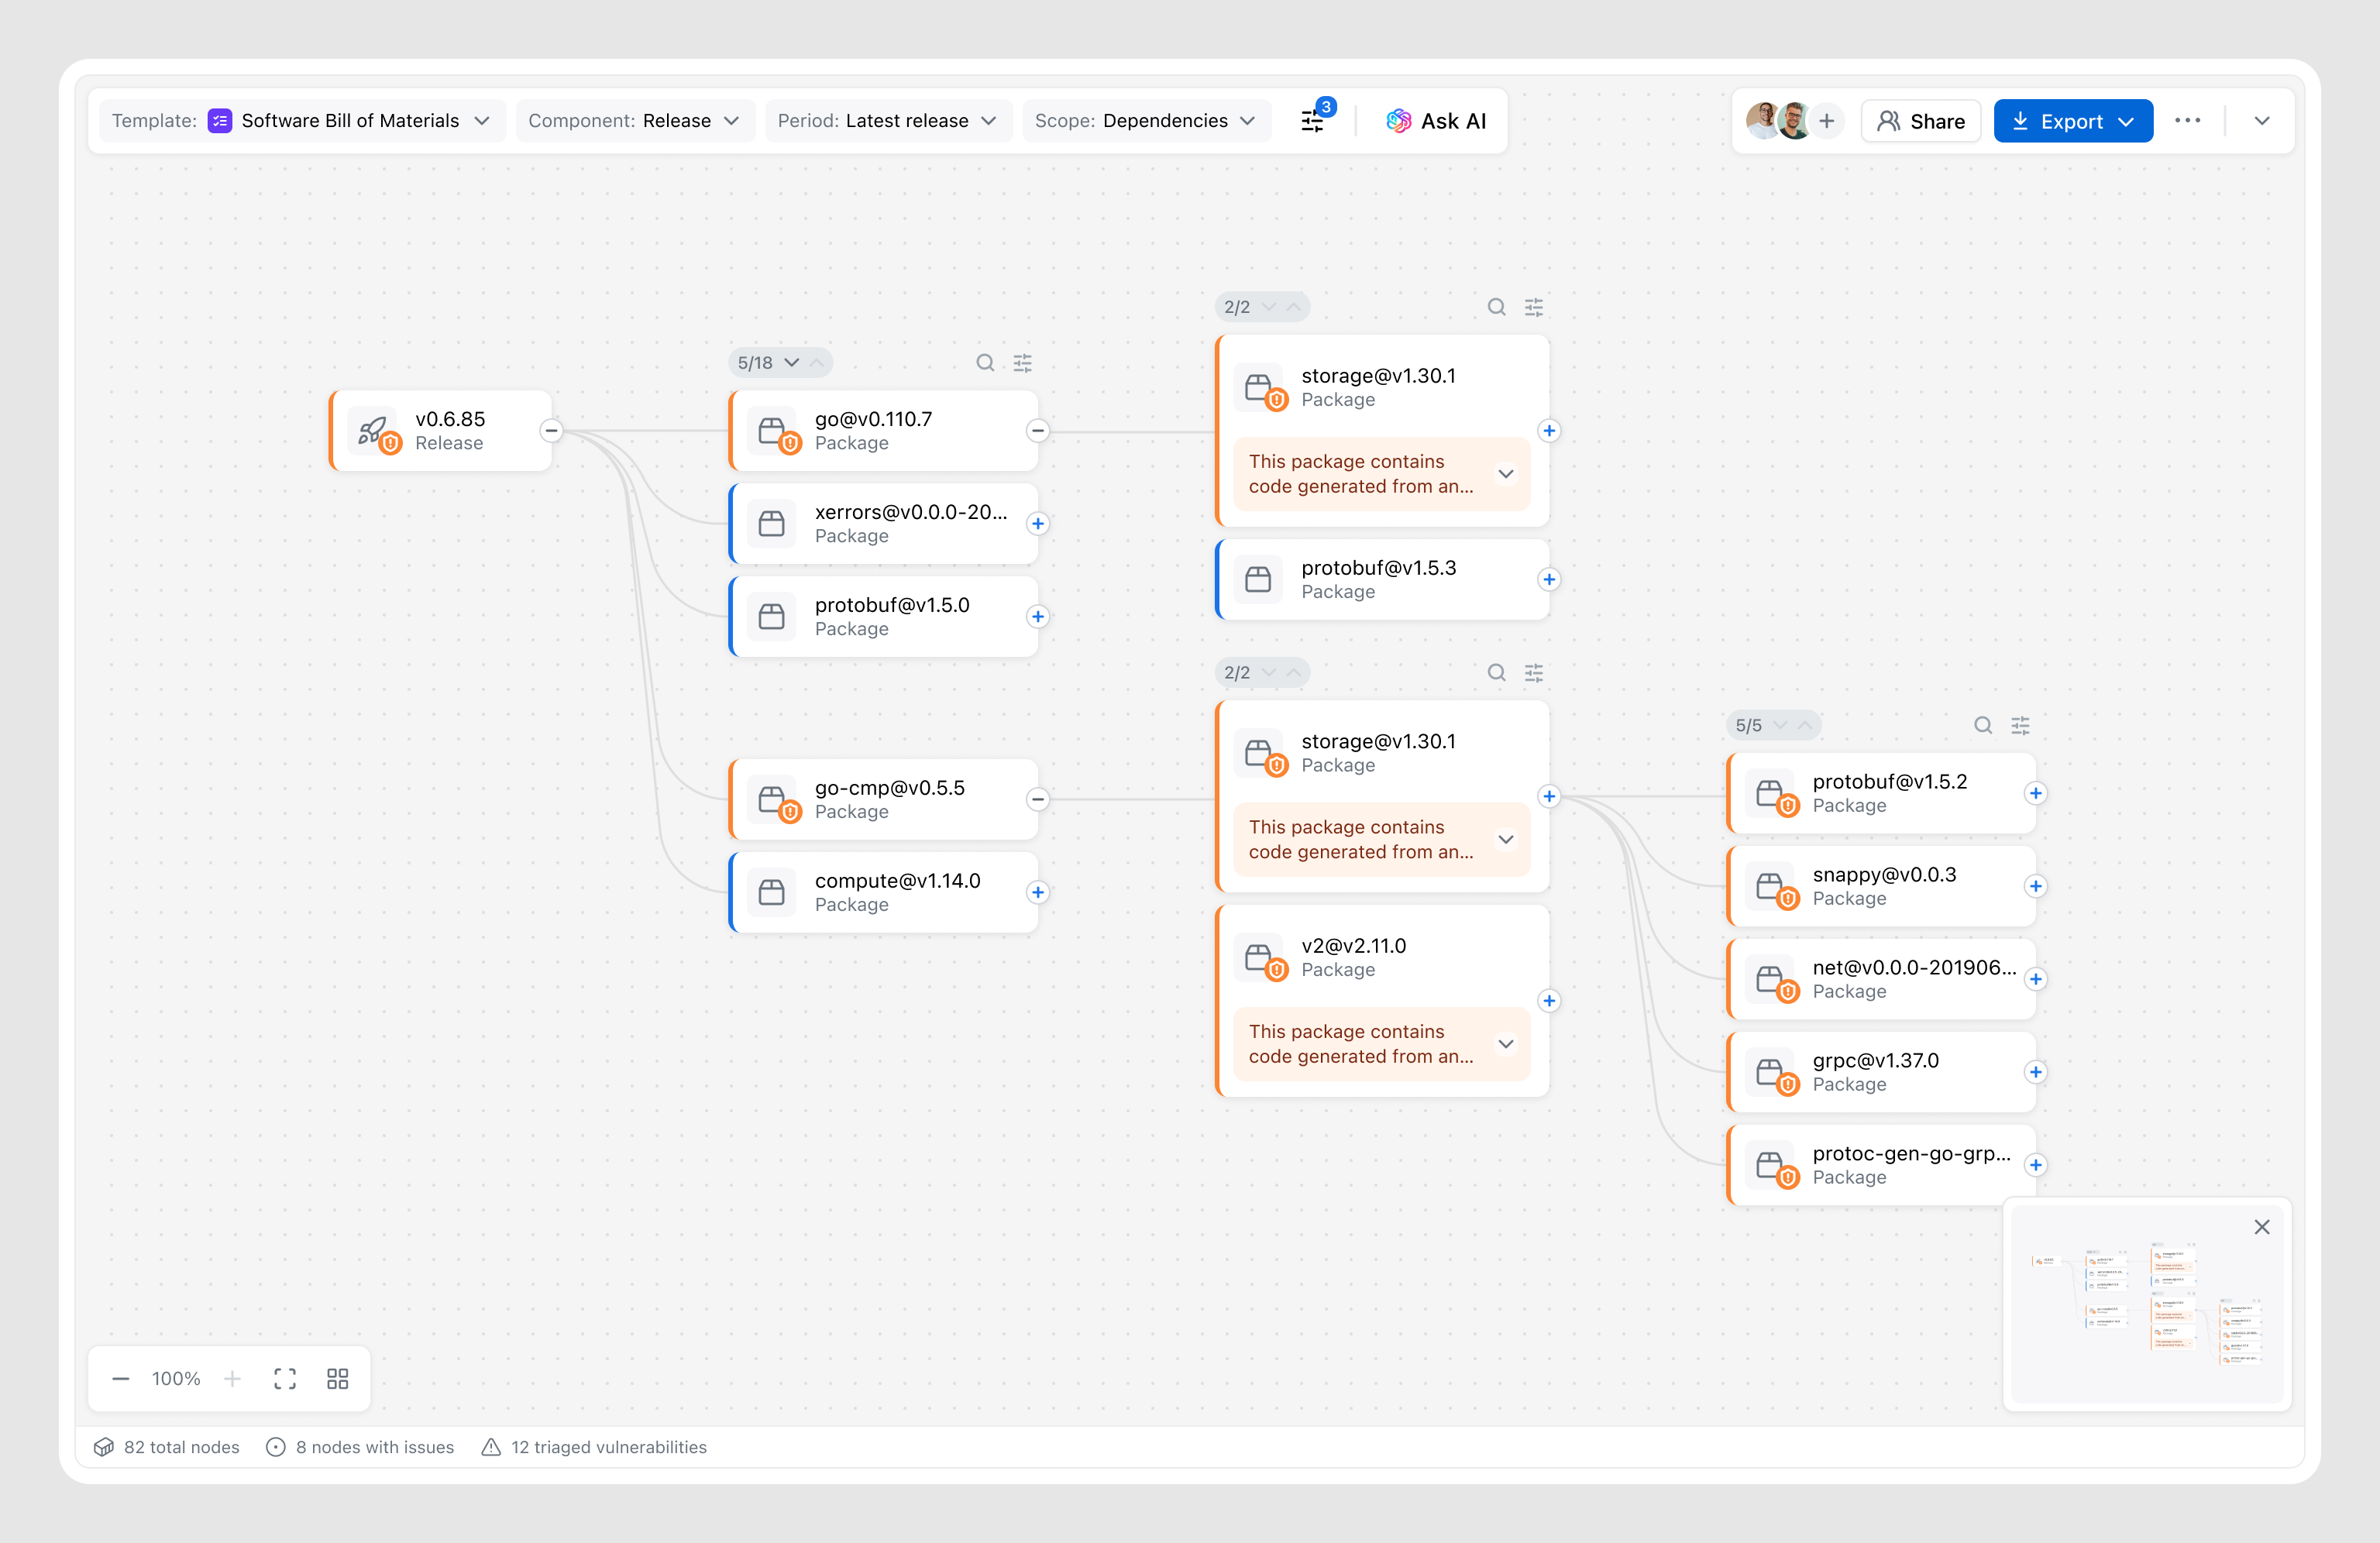
Task: Add a collaborator with the plus icon
Action: pos(1826,121)
